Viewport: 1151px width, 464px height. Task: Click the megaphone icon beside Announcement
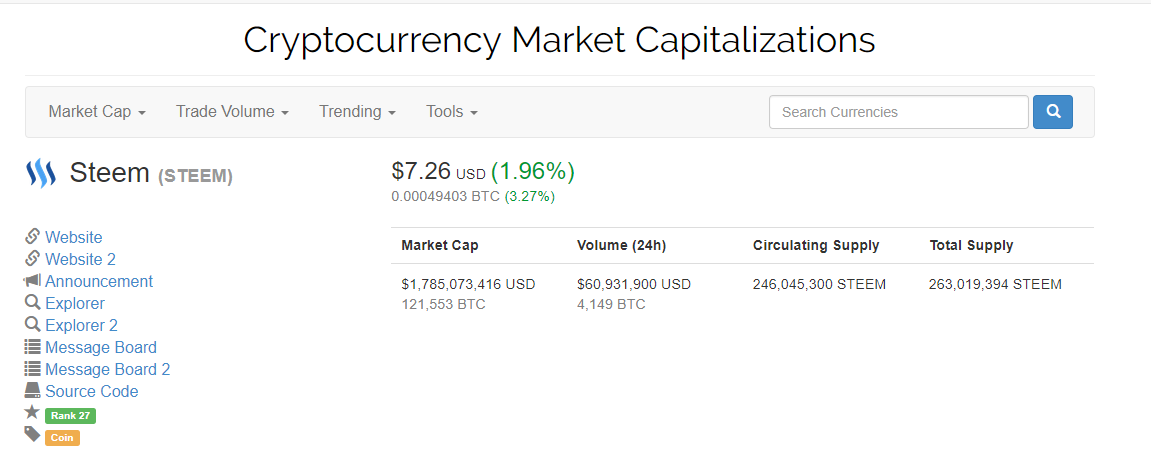pos(33,281)
